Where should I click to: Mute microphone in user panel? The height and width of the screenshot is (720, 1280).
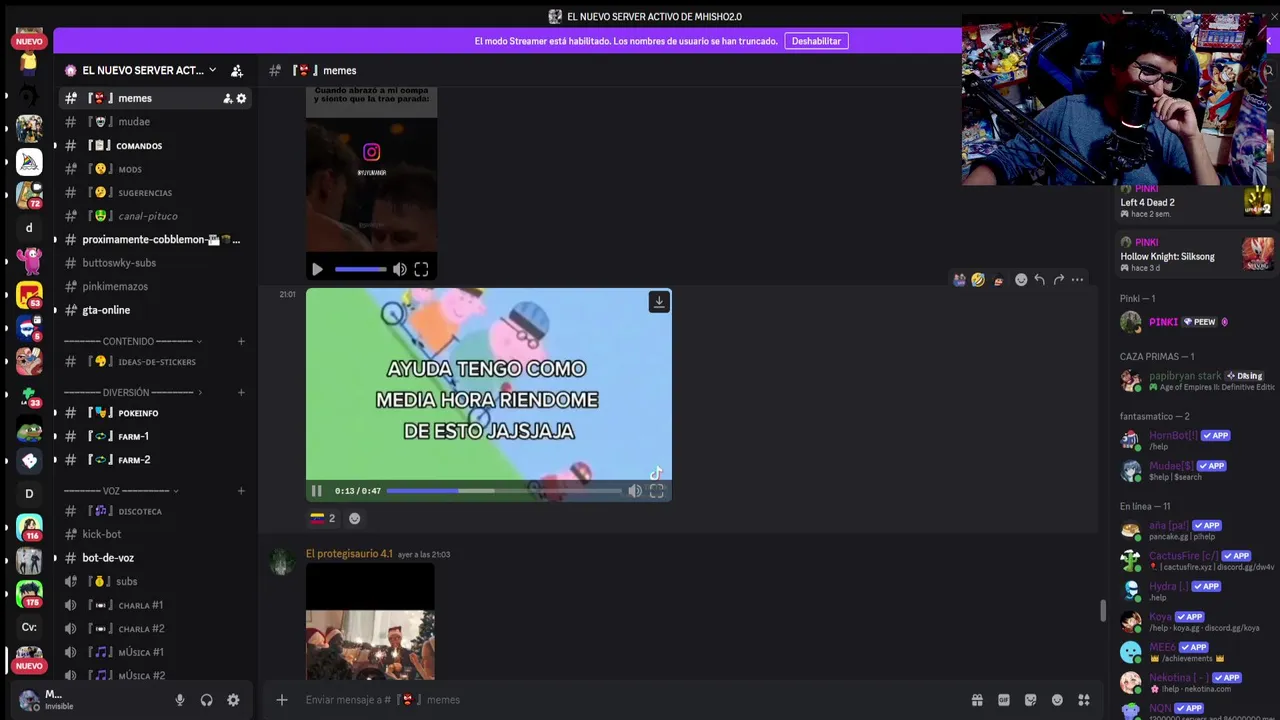[x=180, y=700]
